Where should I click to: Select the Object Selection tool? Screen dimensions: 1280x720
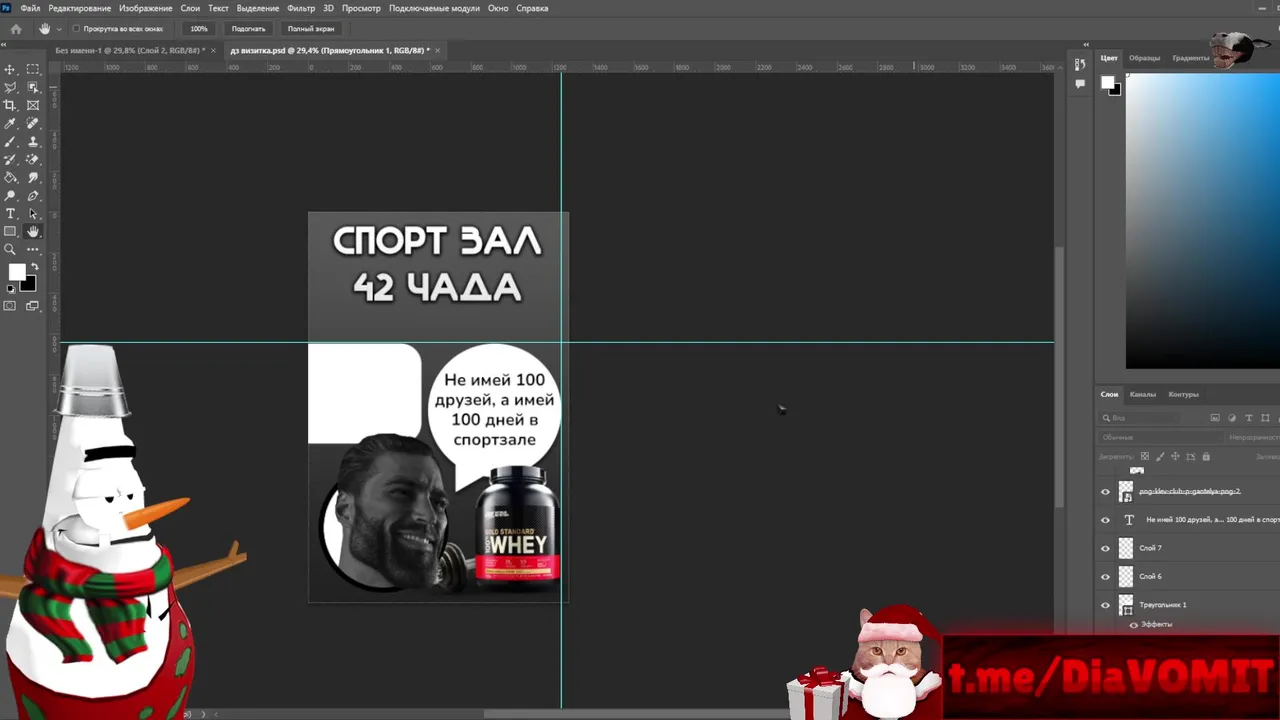click(x=33, y=87)
